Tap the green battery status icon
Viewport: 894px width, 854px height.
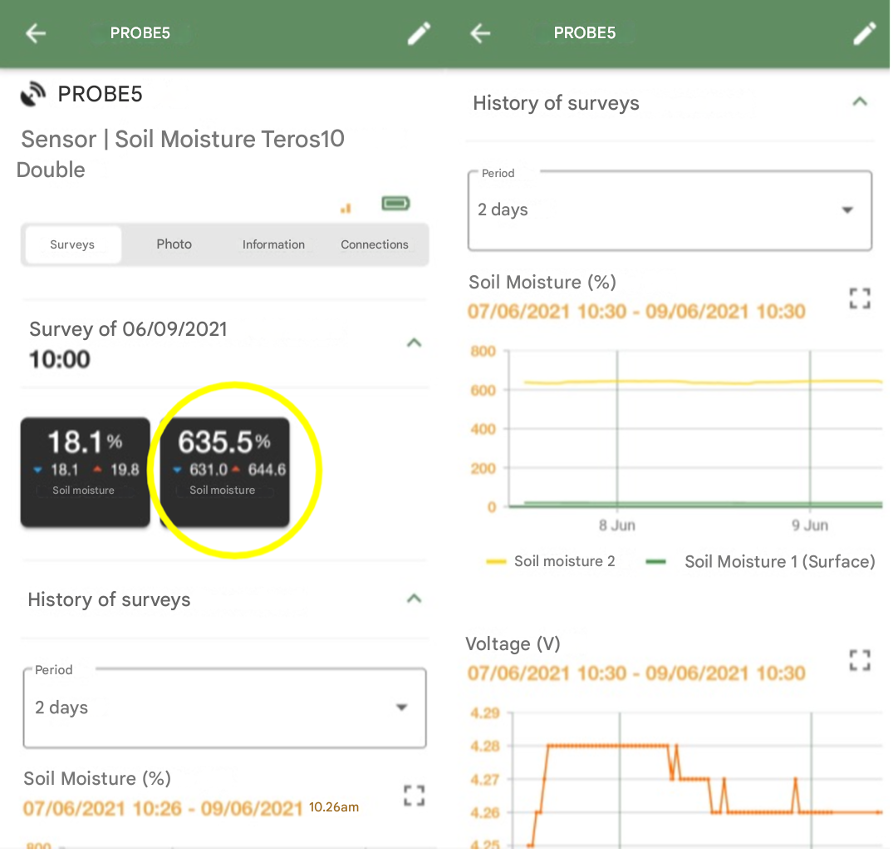coord(396,203)
